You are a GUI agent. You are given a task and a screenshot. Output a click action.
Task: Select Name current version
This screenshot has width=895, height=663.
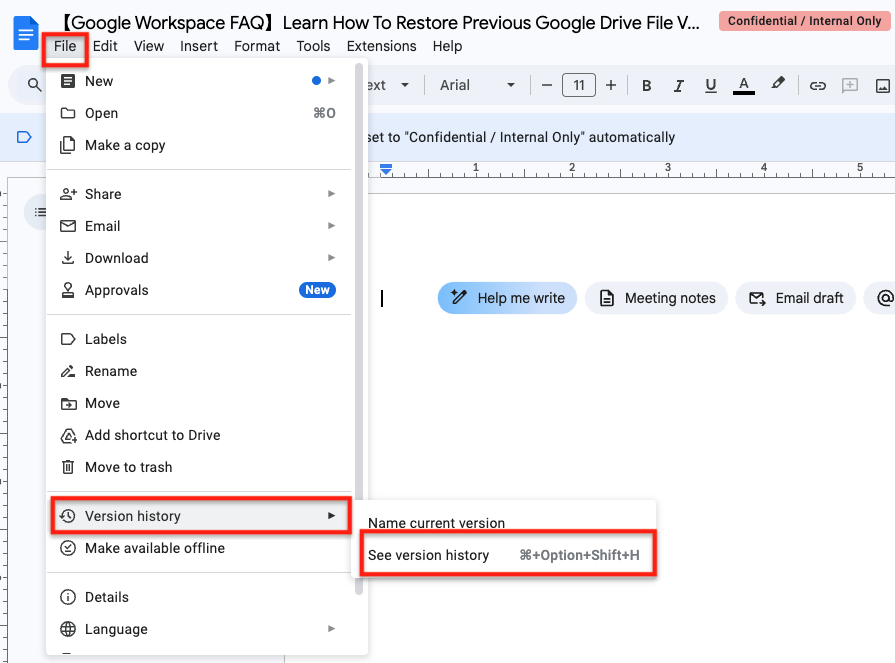(x=505, y=523)
